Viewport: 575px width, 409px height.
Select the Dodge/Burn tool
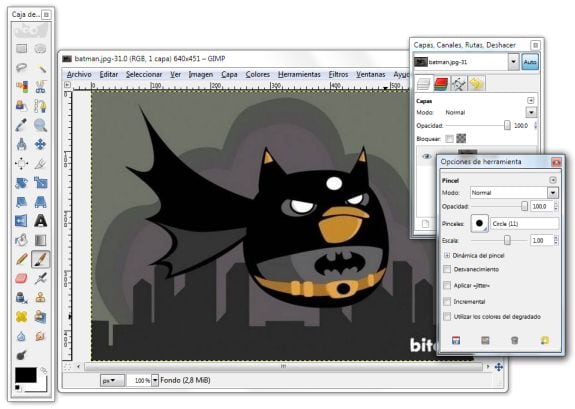22,355
